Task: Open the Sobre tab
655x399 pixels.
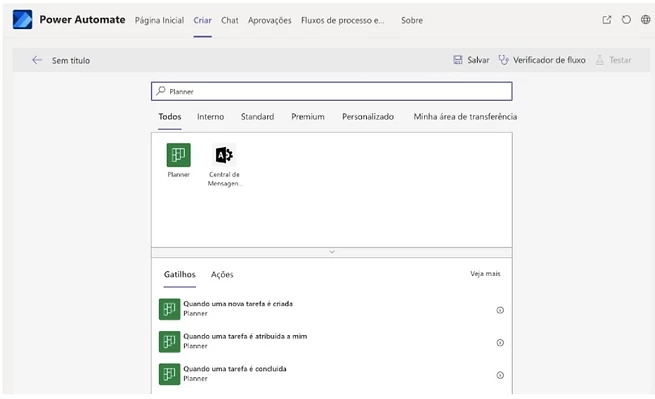Action: pyautogui.click(x=412, y=20)
